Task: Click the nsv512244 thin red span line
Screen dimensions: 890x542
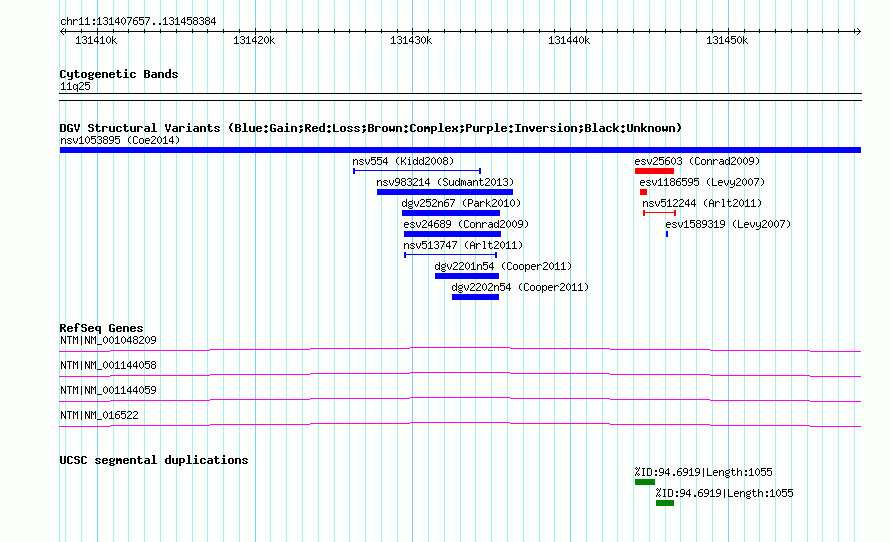Action: click(659, 213)
